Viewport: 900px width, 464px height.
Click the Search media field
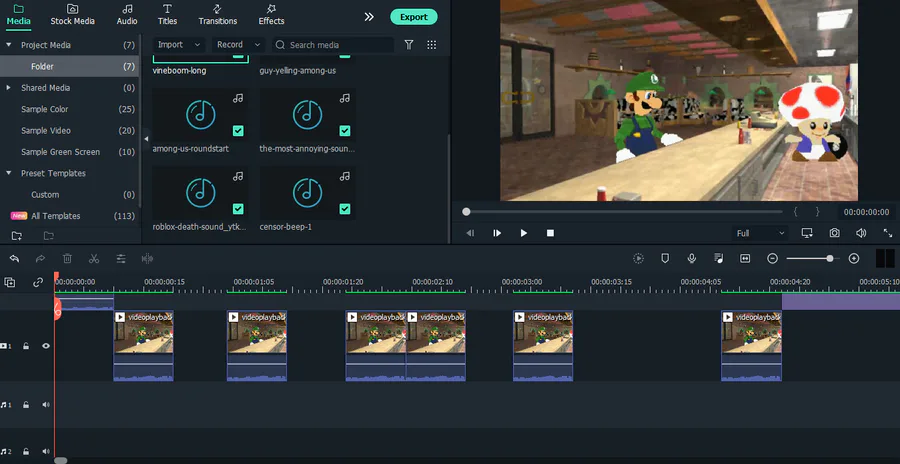[x=333, y=45]
